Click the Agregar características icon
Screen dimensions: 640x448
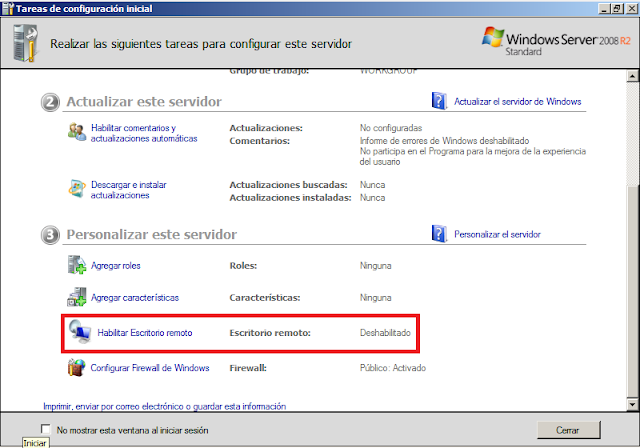pos(77,297)
